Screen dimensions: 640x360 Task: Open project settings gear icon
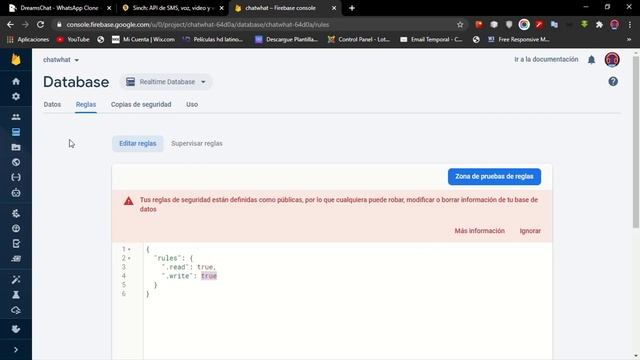tap(16, 96)
